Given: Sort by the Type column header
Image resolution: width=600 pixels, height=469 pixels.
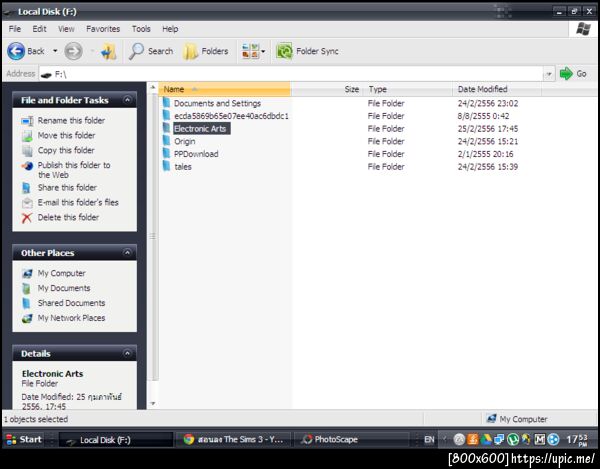Looking at the screenshot, I should 408,89.
